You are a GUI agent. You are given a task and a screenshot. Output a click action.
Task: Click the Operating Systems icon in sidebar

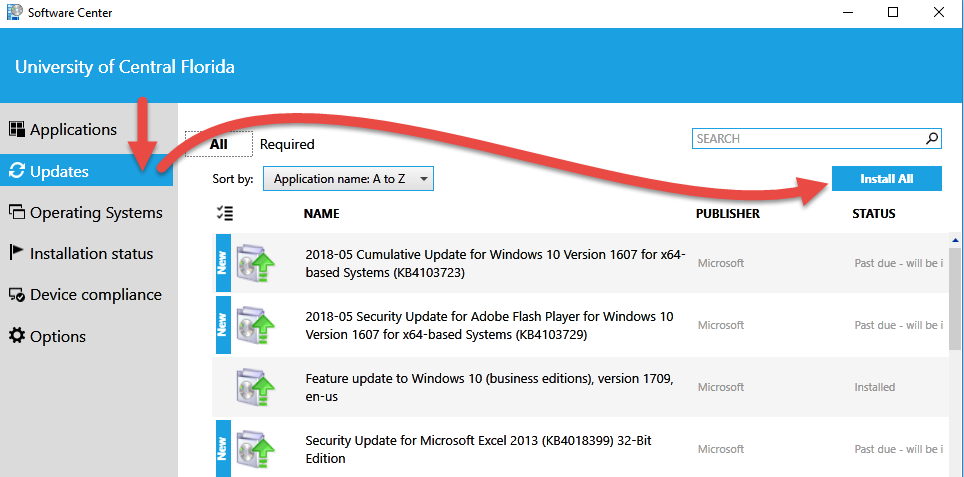tap(17, 212)
